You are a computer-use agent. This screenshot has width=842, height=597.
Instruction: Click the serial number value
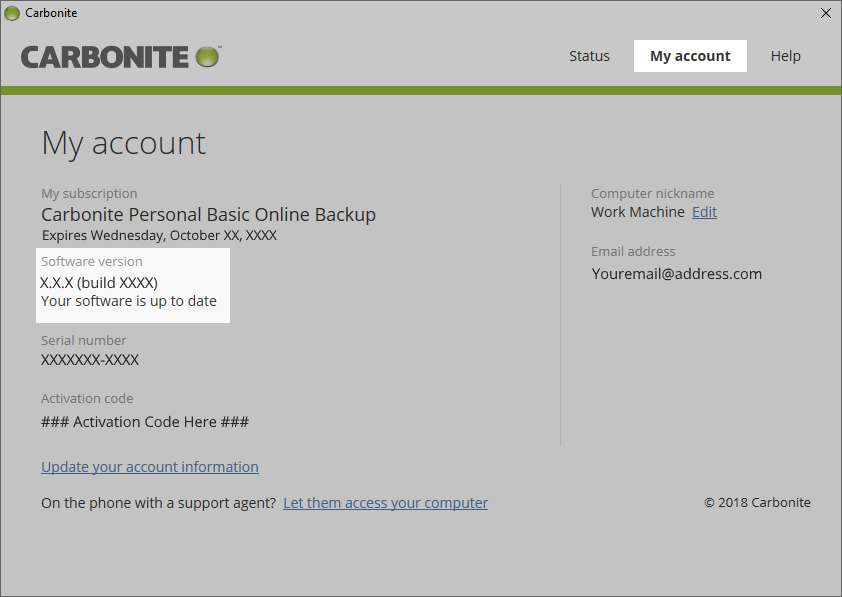pos(90,360)
